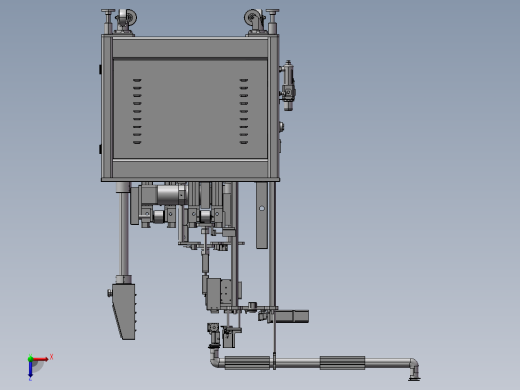This screenshot has width=520, height=390.
Task: Click the blue Z axis arrow on triad
Action: [x=30, y=369]
